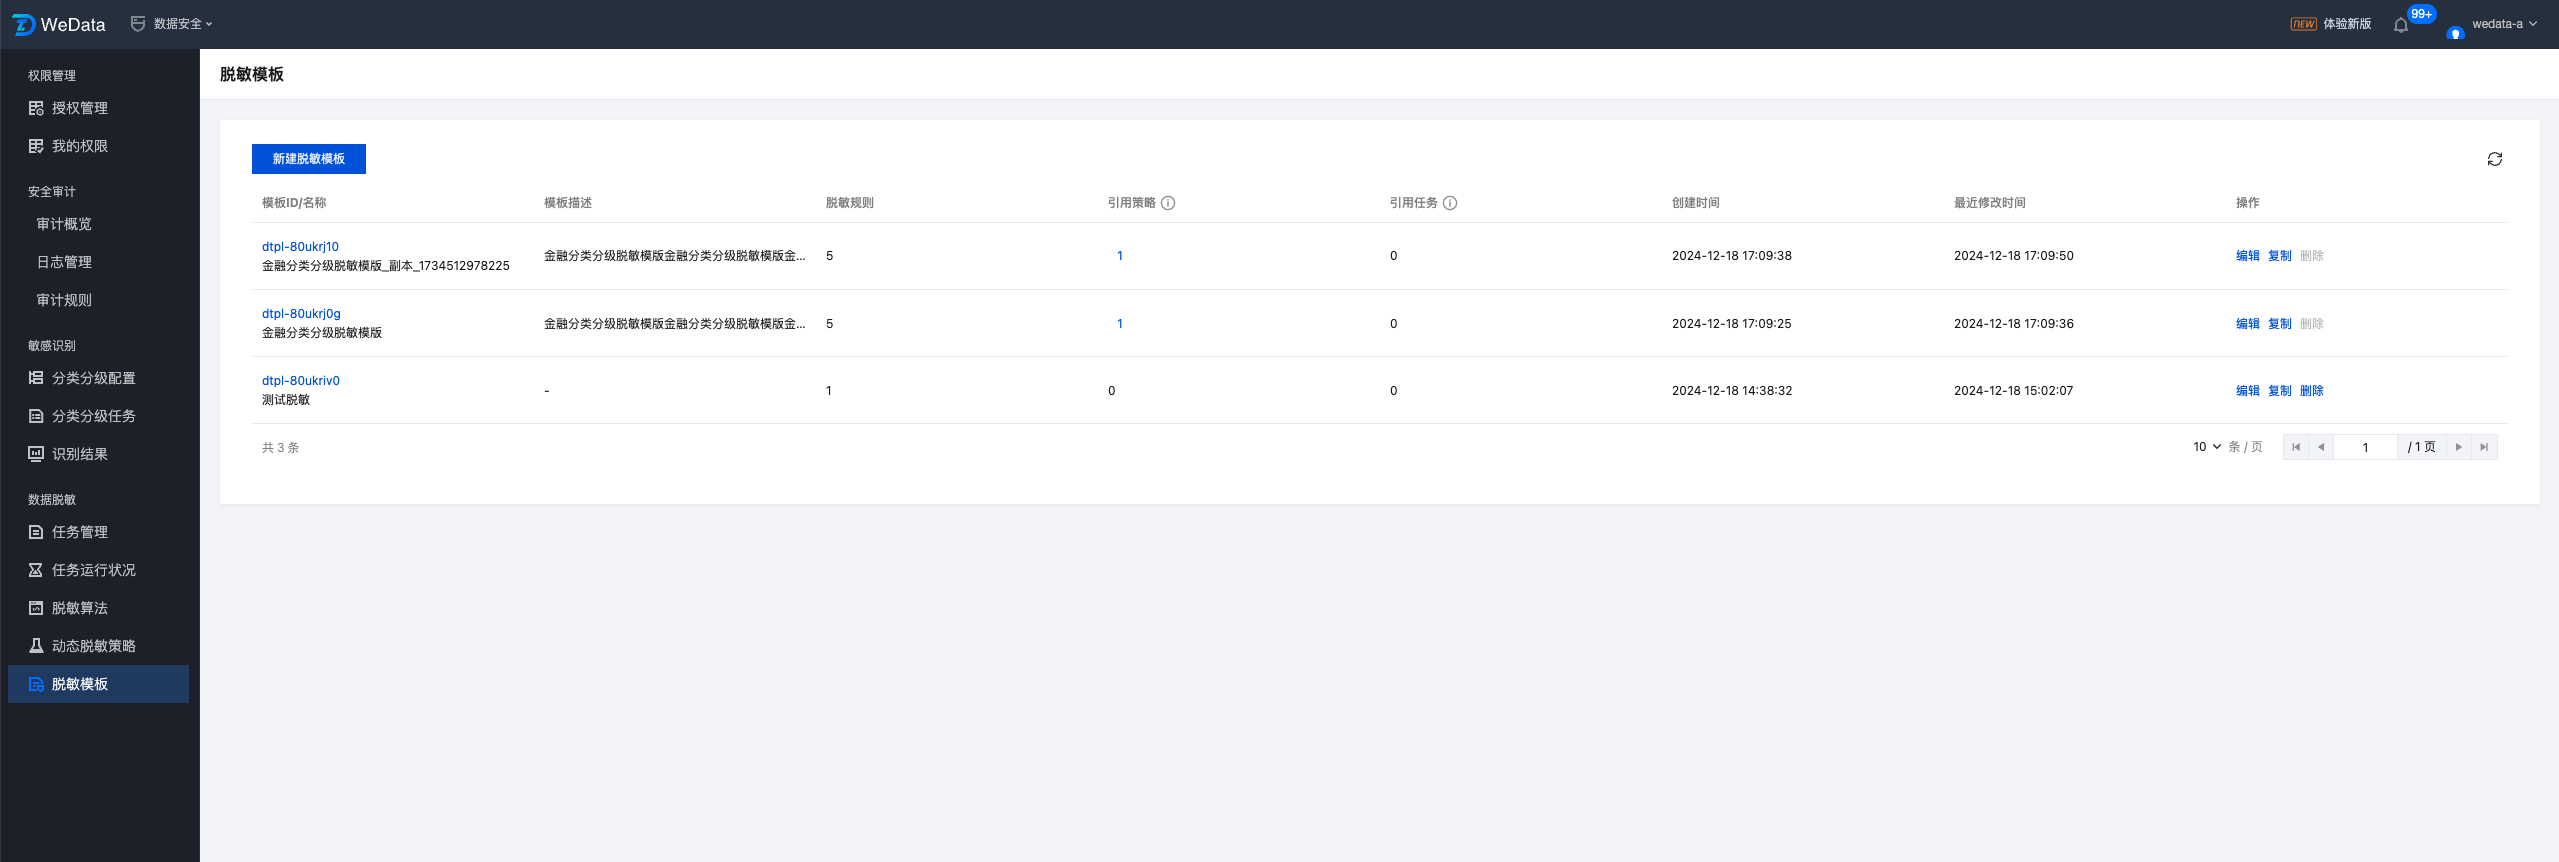Screen dimensions: 2559x862
Task: Click the 分类分级配置 sidebar icon
Action: coord(36,378)
